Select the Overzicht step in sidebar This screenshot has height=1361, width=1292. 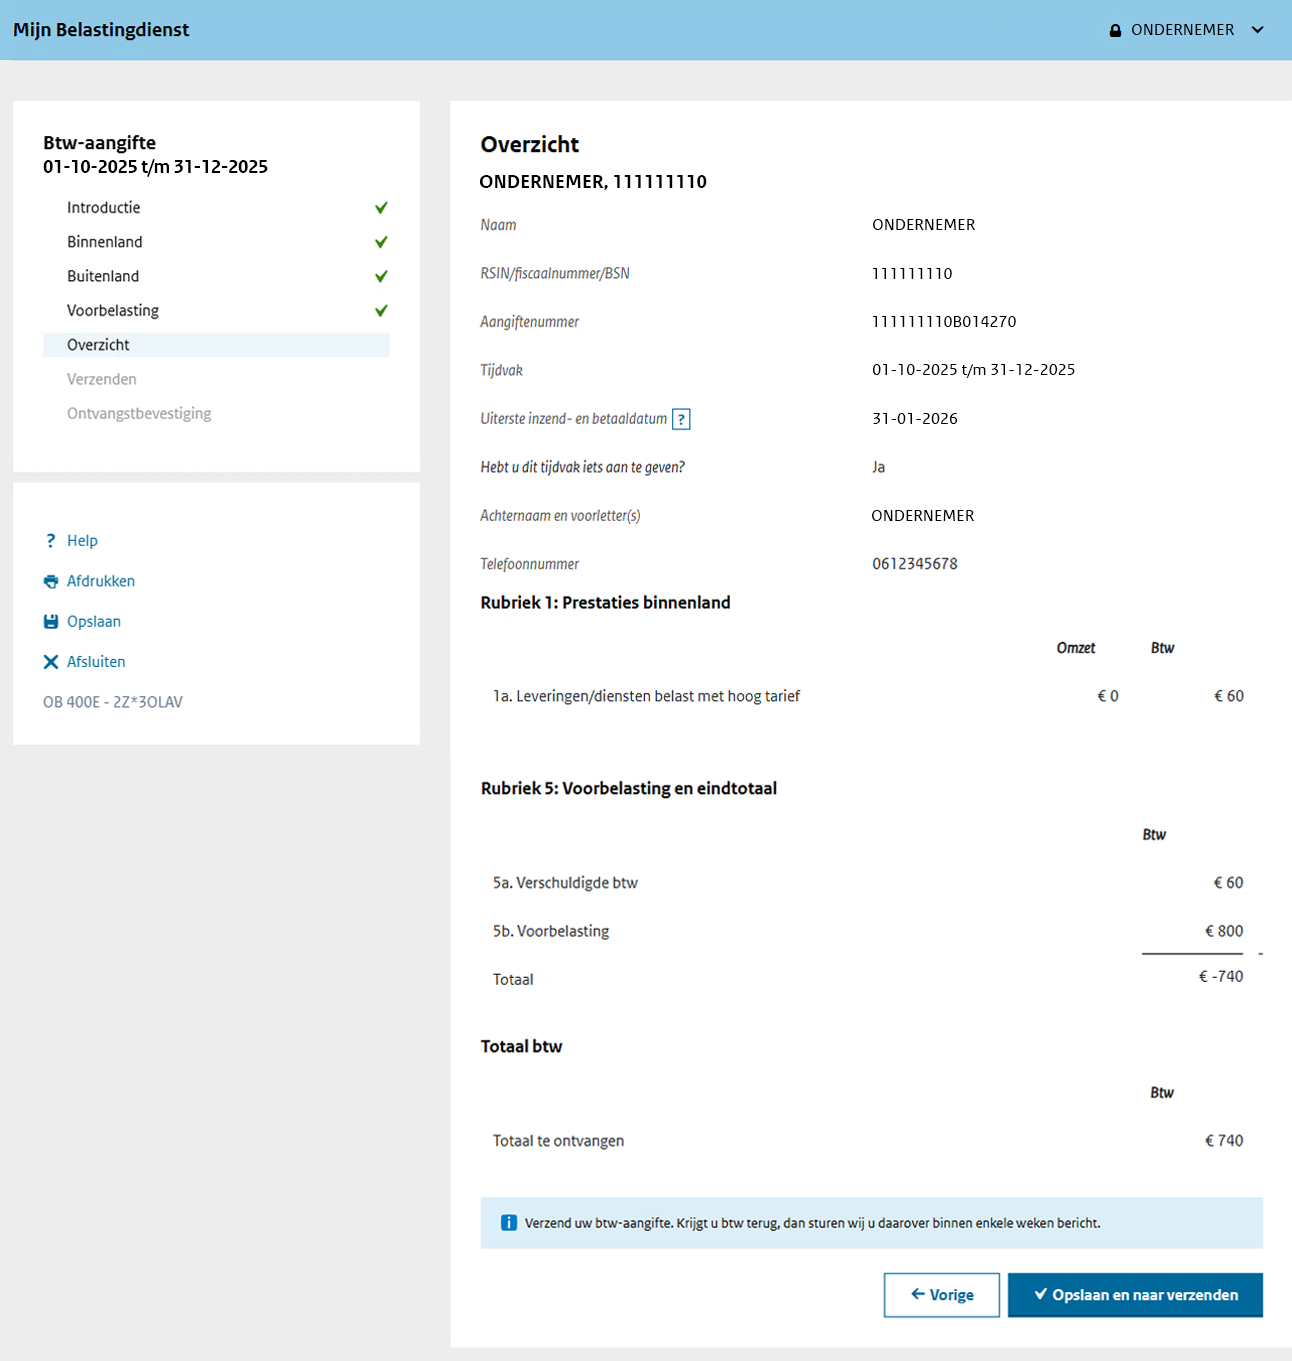click(99, 345)
